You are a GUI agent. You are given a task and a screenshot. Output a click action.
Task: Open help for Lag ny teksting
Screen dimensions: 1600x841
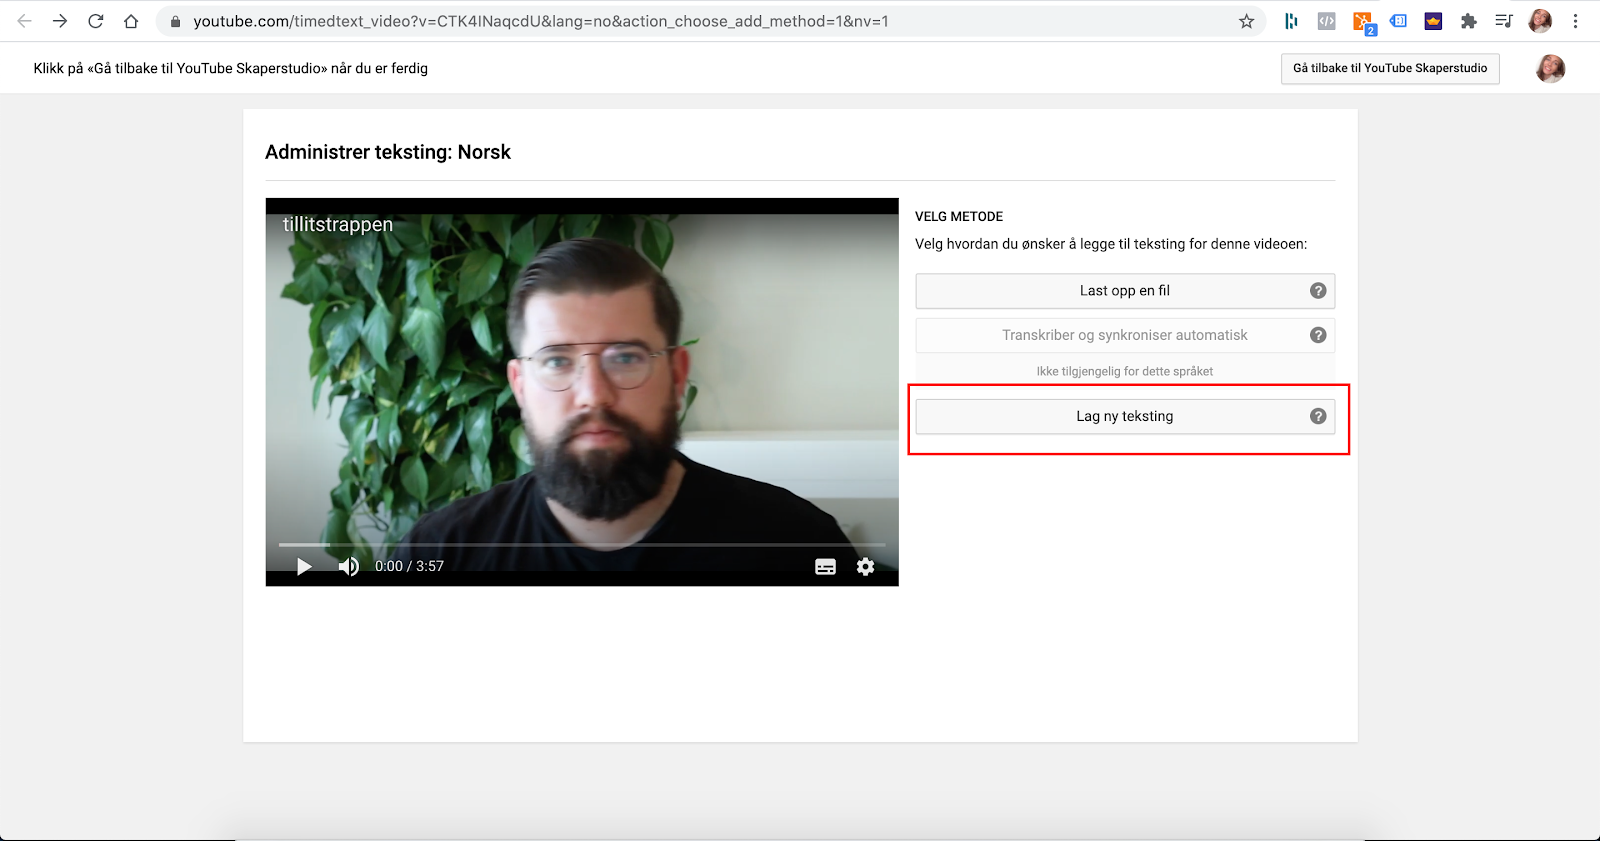[x=1318, y=416]
